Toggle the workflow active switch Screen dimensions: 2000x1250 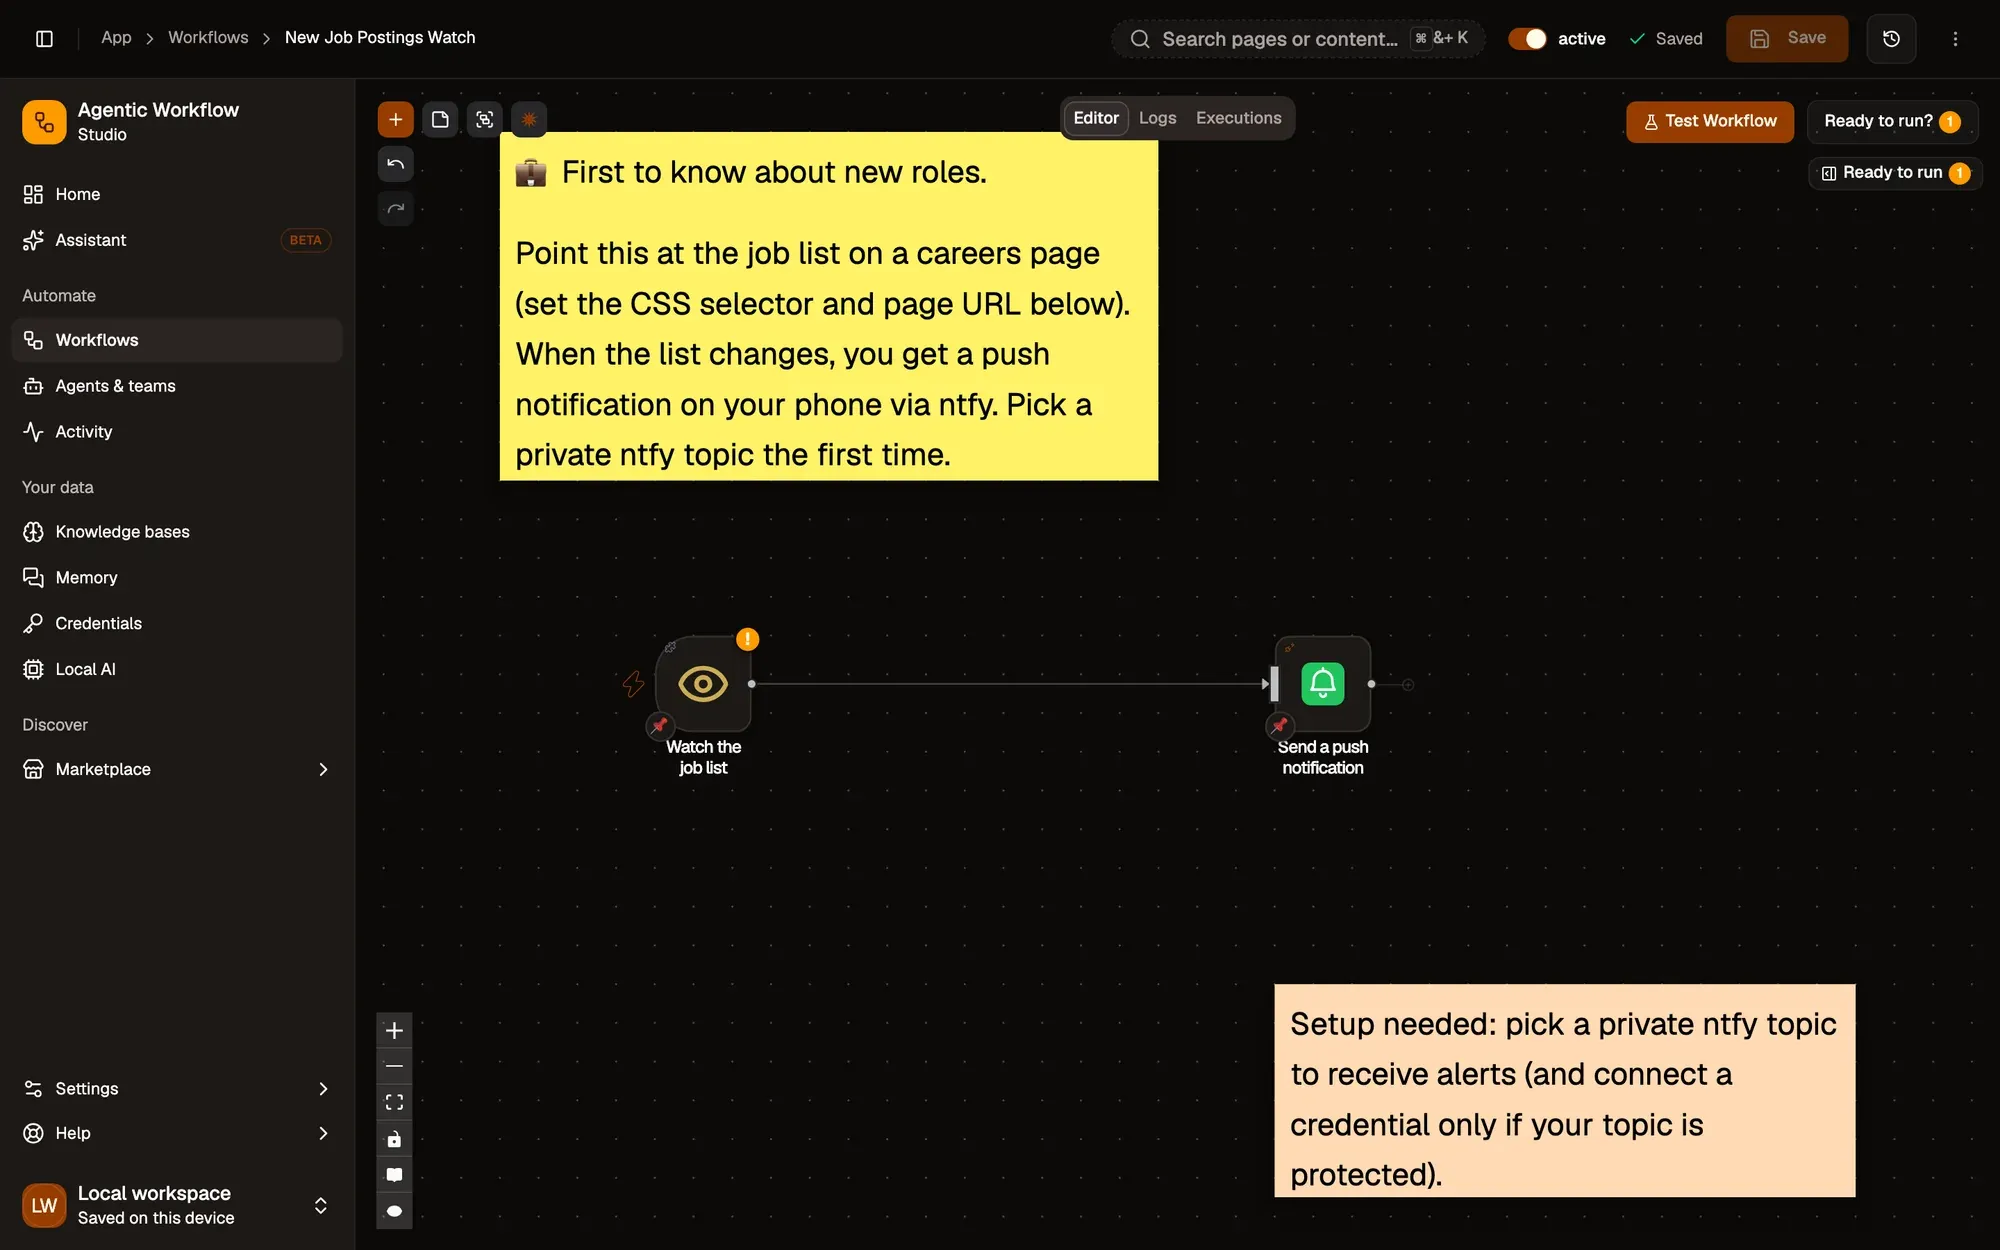click(x=1527, y=39)
